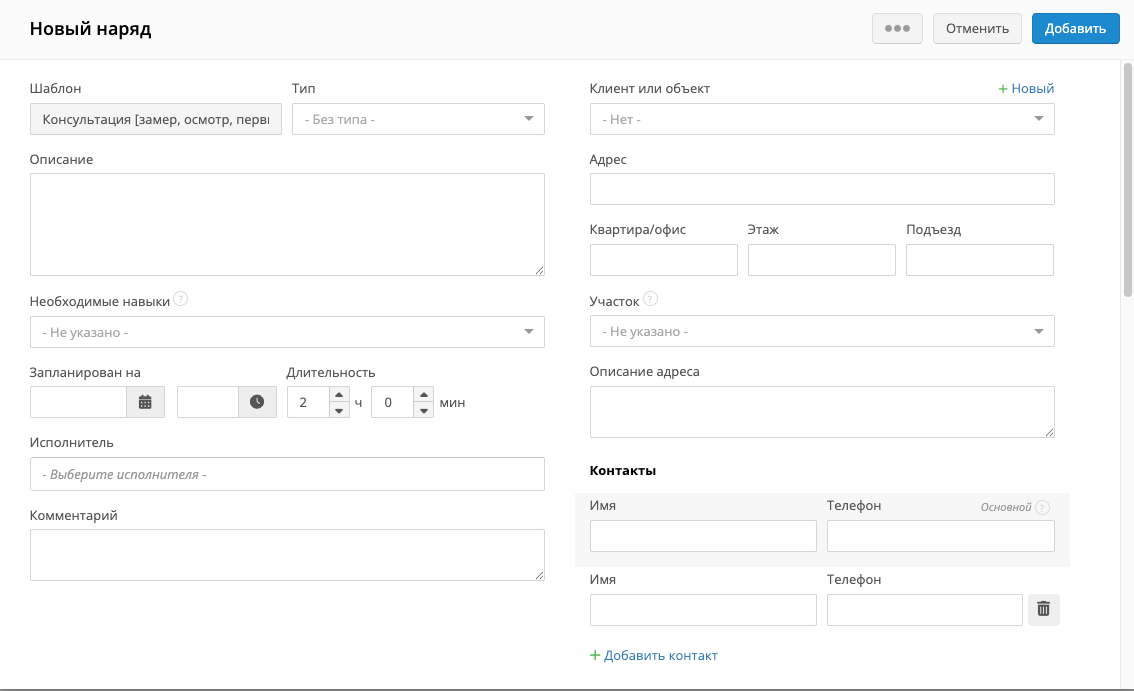Focus the Адрес input field
Image resolution: width=1134 pixels, height=691 pixels.
pyautogui.click(x=822, y=189)
